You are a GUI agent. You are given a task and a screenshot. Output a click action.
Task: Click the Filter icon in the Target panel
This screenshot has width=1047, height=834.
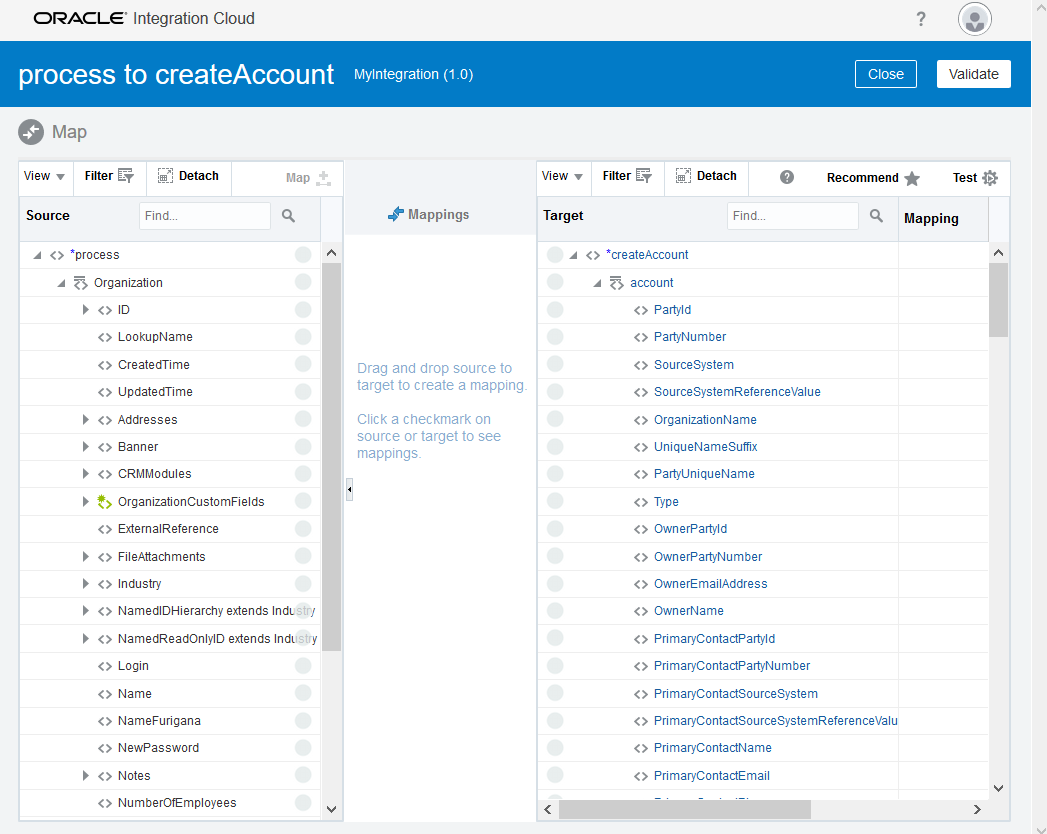[x=646, y=175]
